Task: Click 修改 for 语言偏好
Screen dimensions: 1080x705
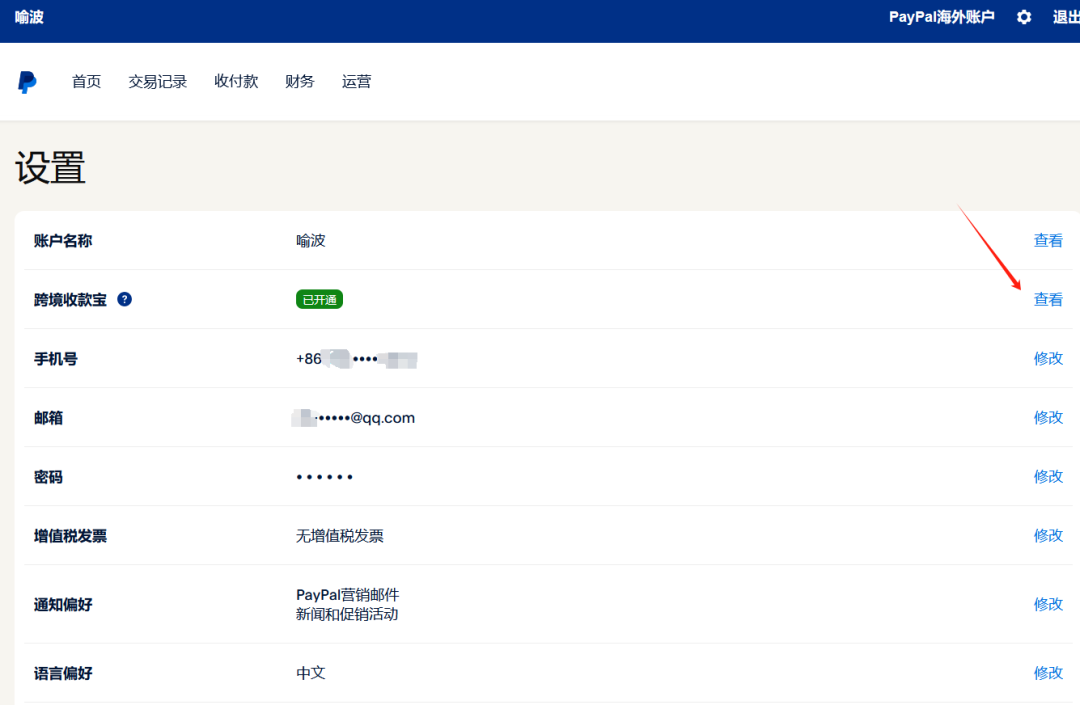Action: pyautogui.click(x=1048, y=673)
